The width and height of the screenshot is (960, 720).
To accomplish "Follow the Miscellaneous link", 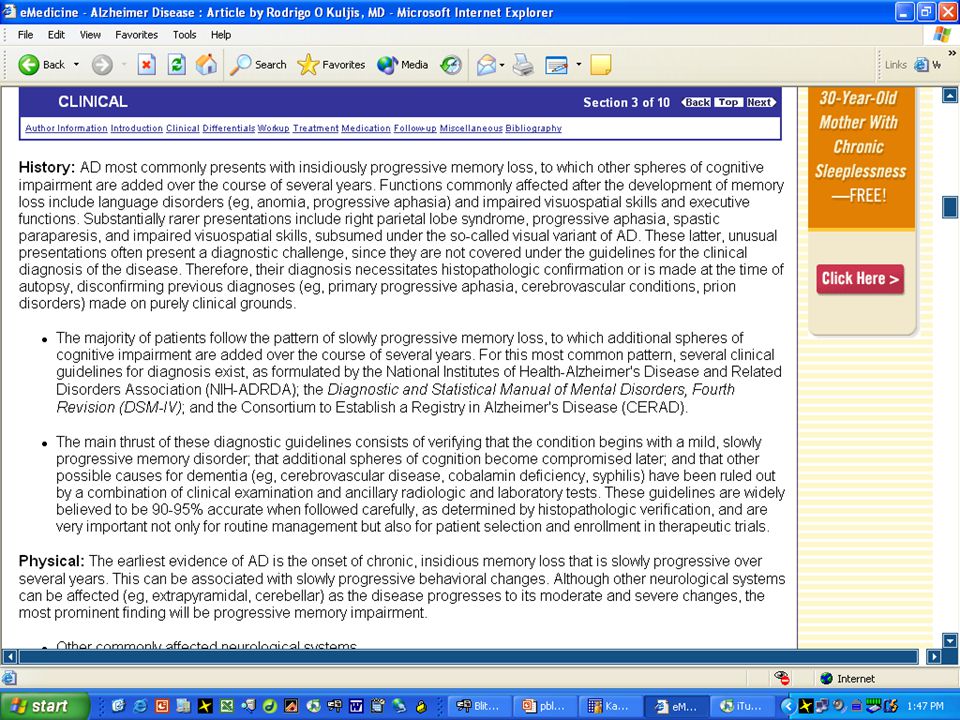I will pos(471,128).
